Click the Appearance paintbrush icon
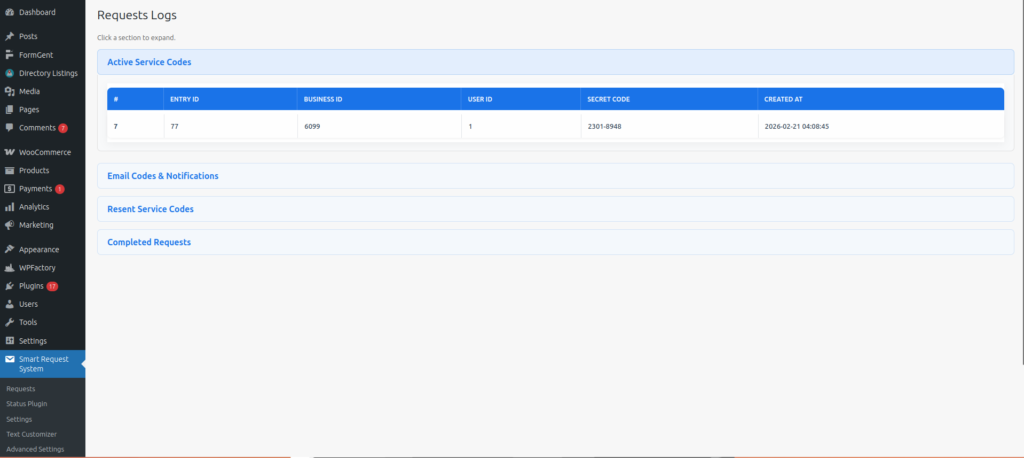This screenshot has height=458, width=1024. pos(9,249)
